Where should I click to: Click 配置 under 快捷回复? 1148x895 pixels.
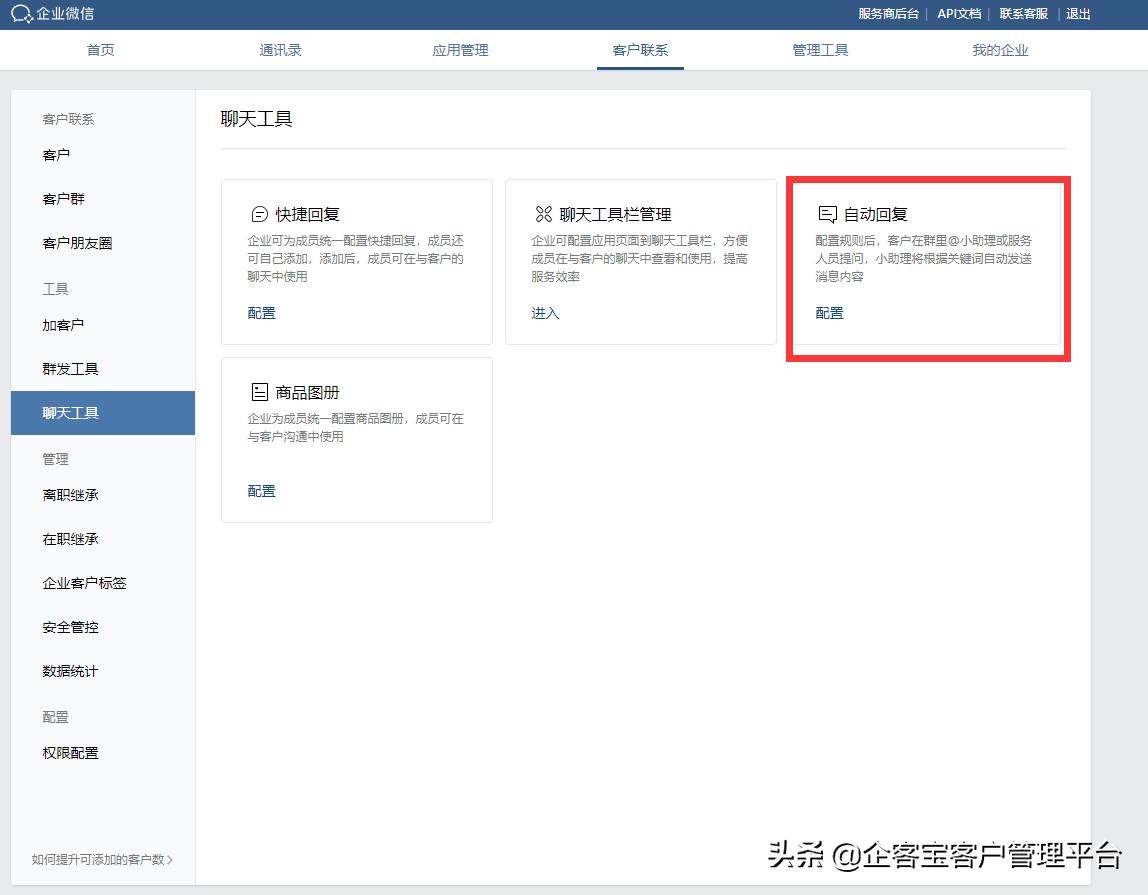(x=261, y=312)
